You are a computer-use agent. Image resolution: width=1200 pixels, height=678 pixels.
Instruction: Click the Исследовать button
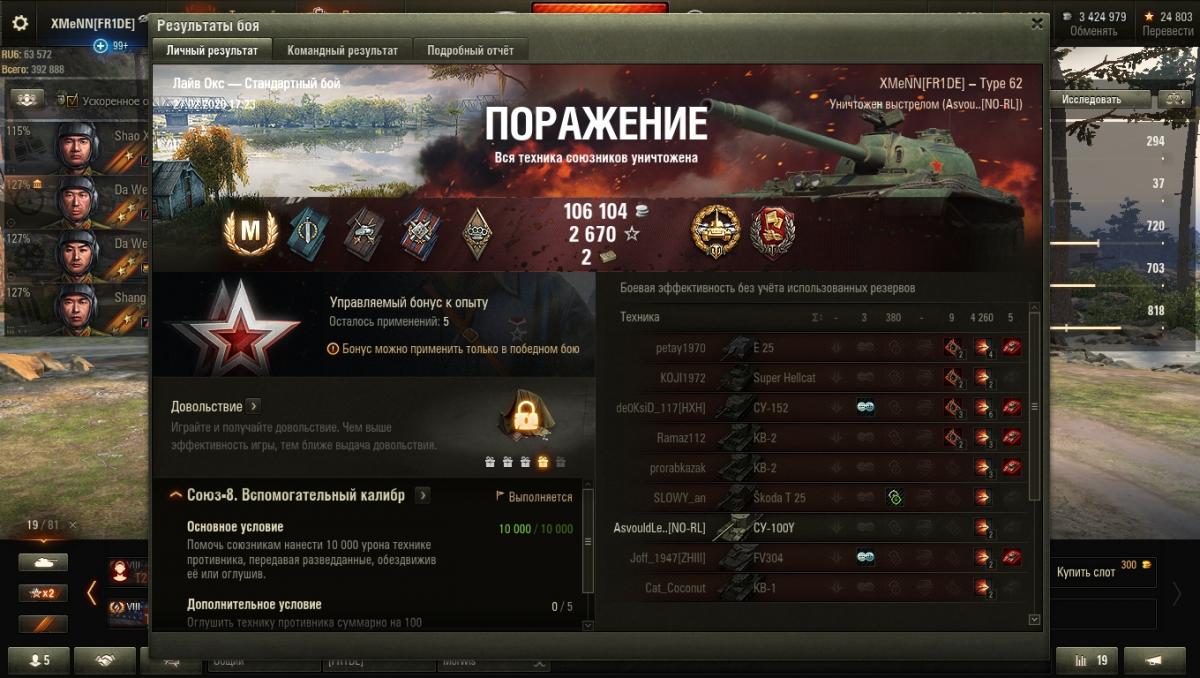tap(1092, 99)
